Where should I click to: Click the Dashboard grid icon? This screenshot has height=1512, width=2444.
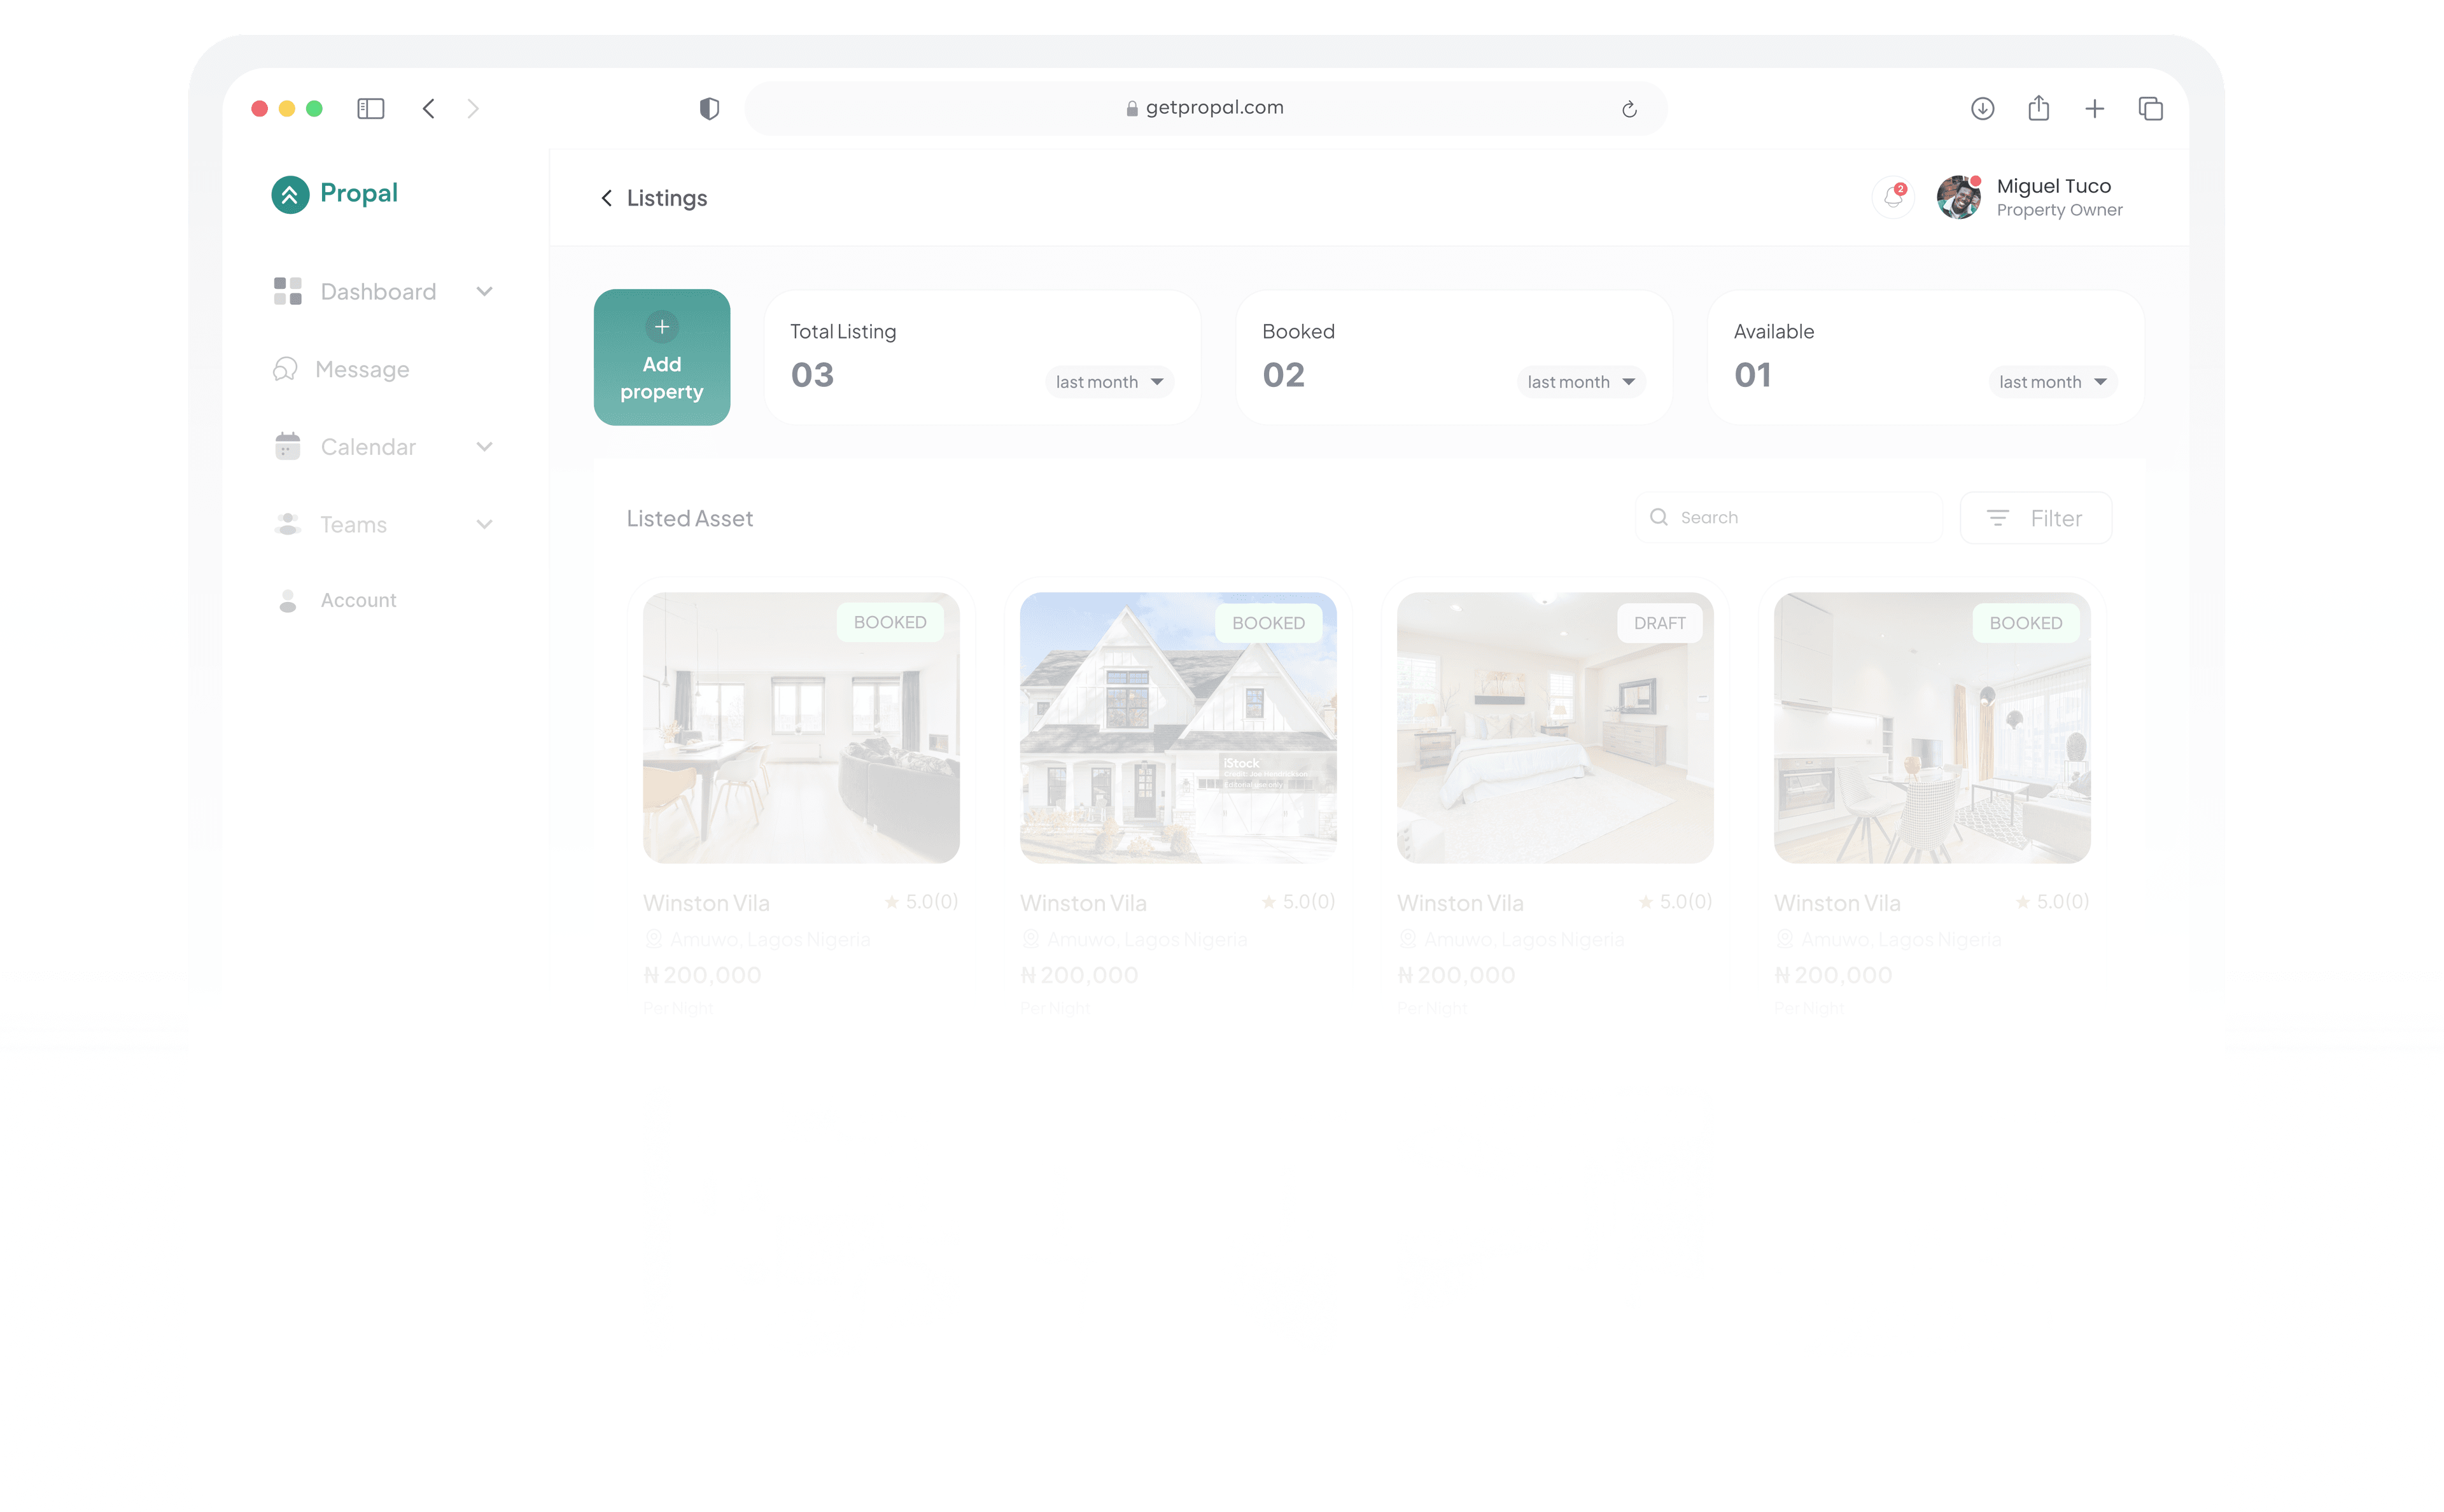tap(288, 291)
